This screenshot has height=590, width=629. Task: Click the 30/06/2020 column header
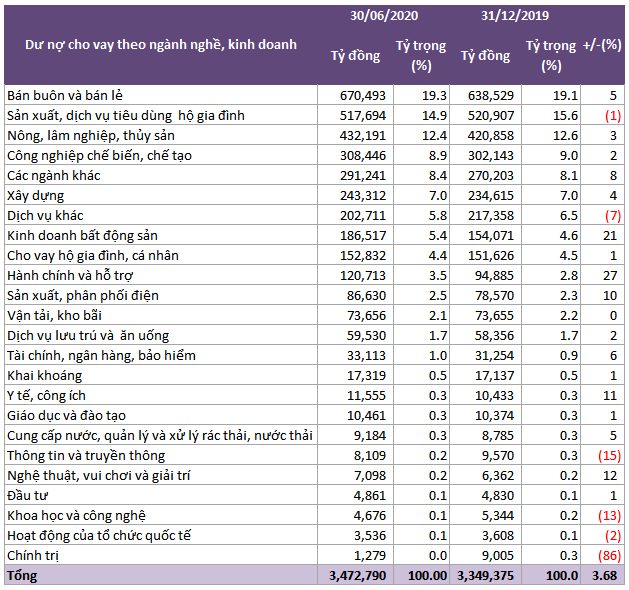(384, 16)
